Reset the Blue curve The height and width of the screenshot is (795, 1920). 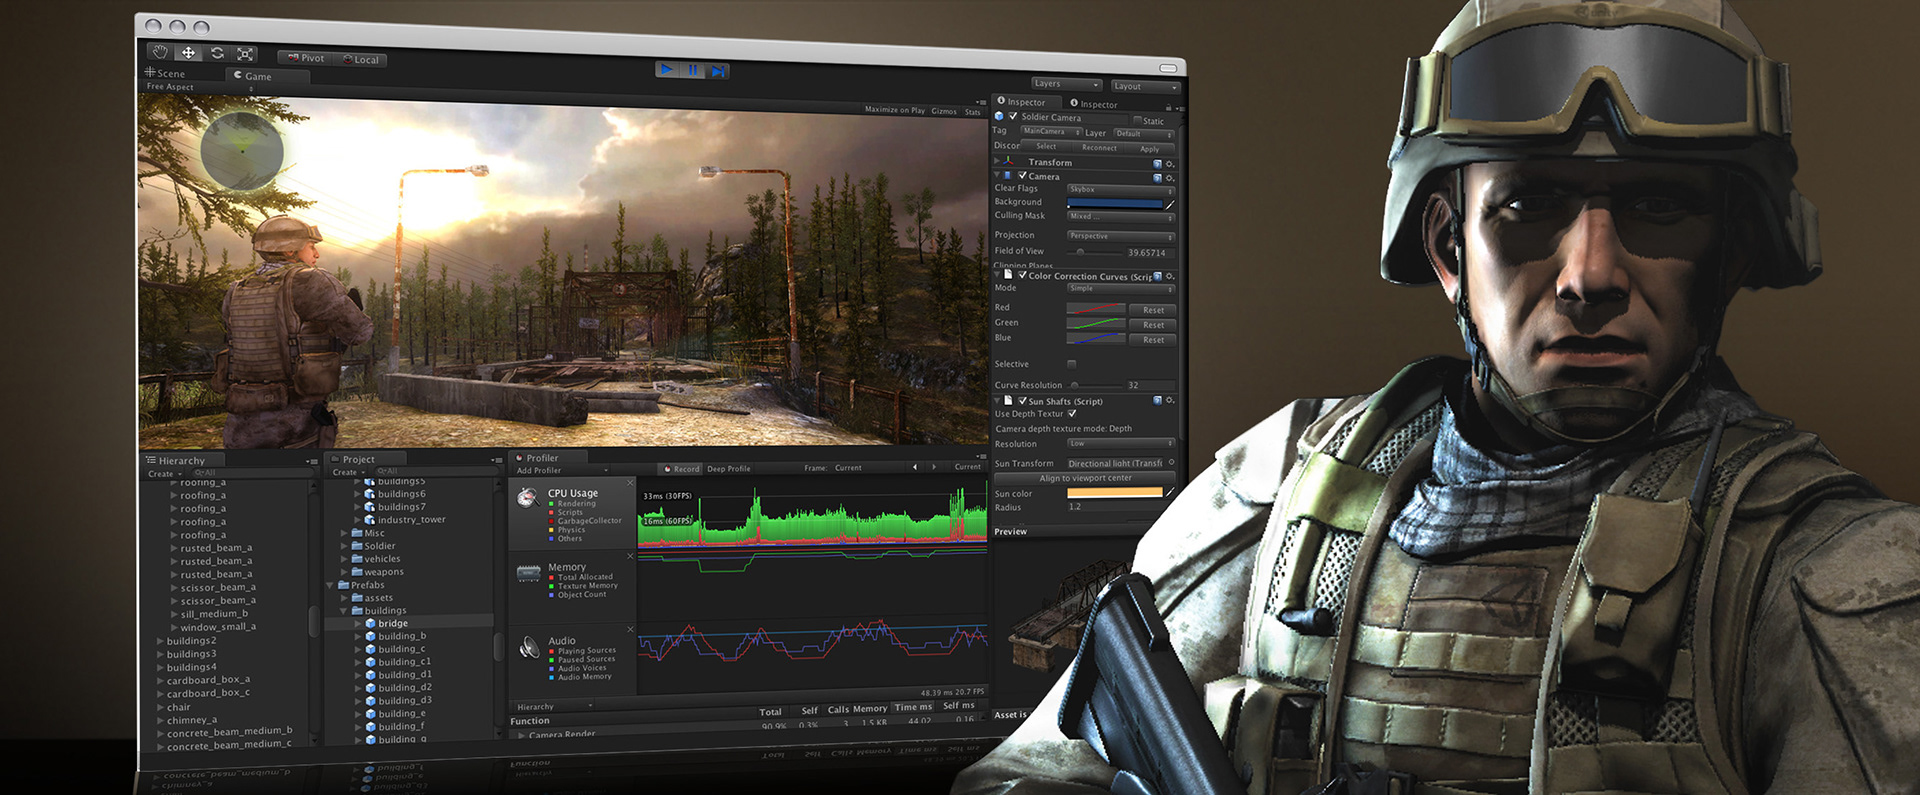pyautogui.click(x=1153, y=340)
